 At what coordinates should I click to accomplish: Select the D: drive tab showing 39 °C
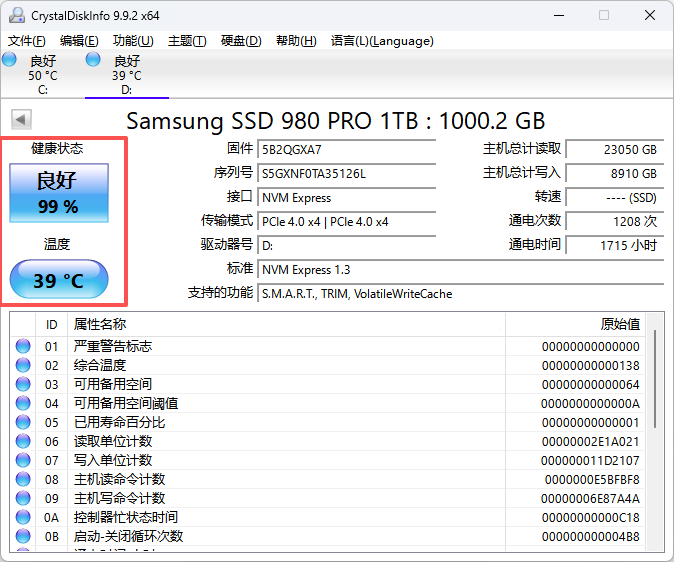[x=127, y=74]
